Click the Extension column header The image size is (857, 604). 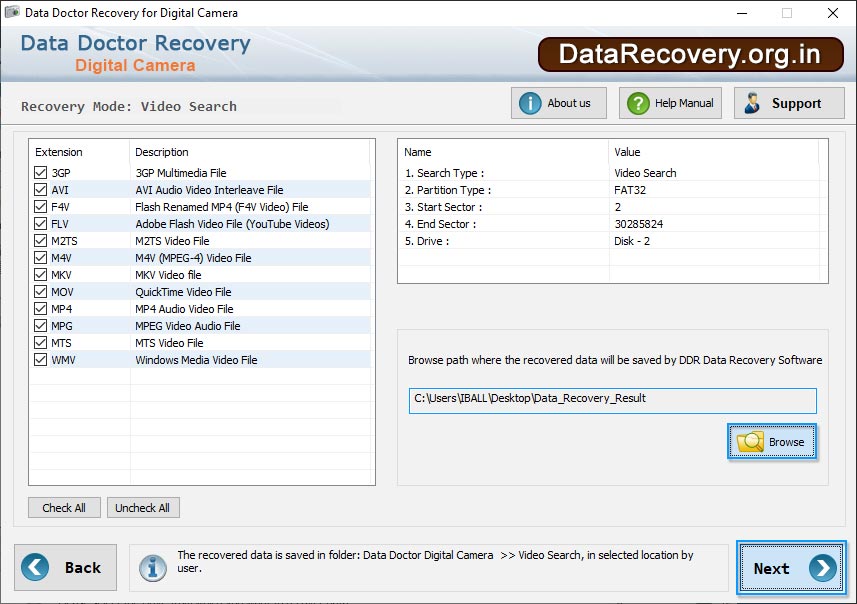pos(58,152)
